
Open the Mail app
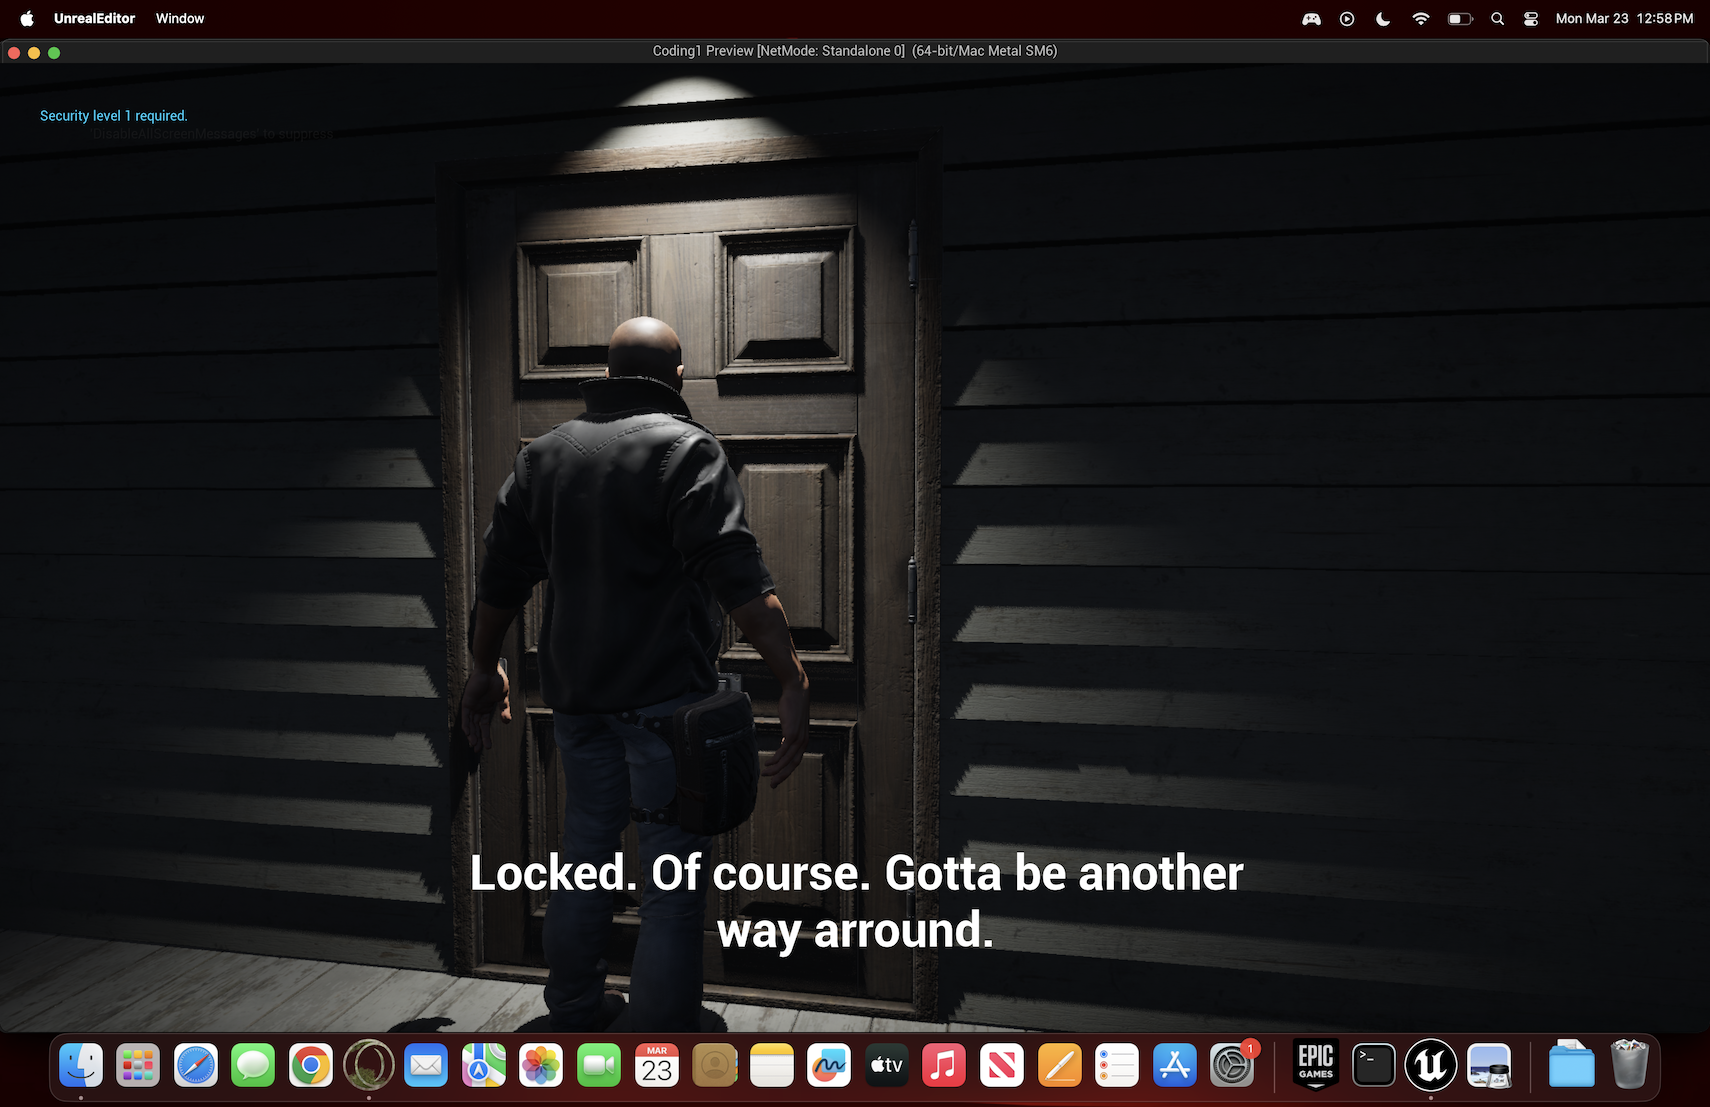pyautogui.click(x=426, y=1066)
